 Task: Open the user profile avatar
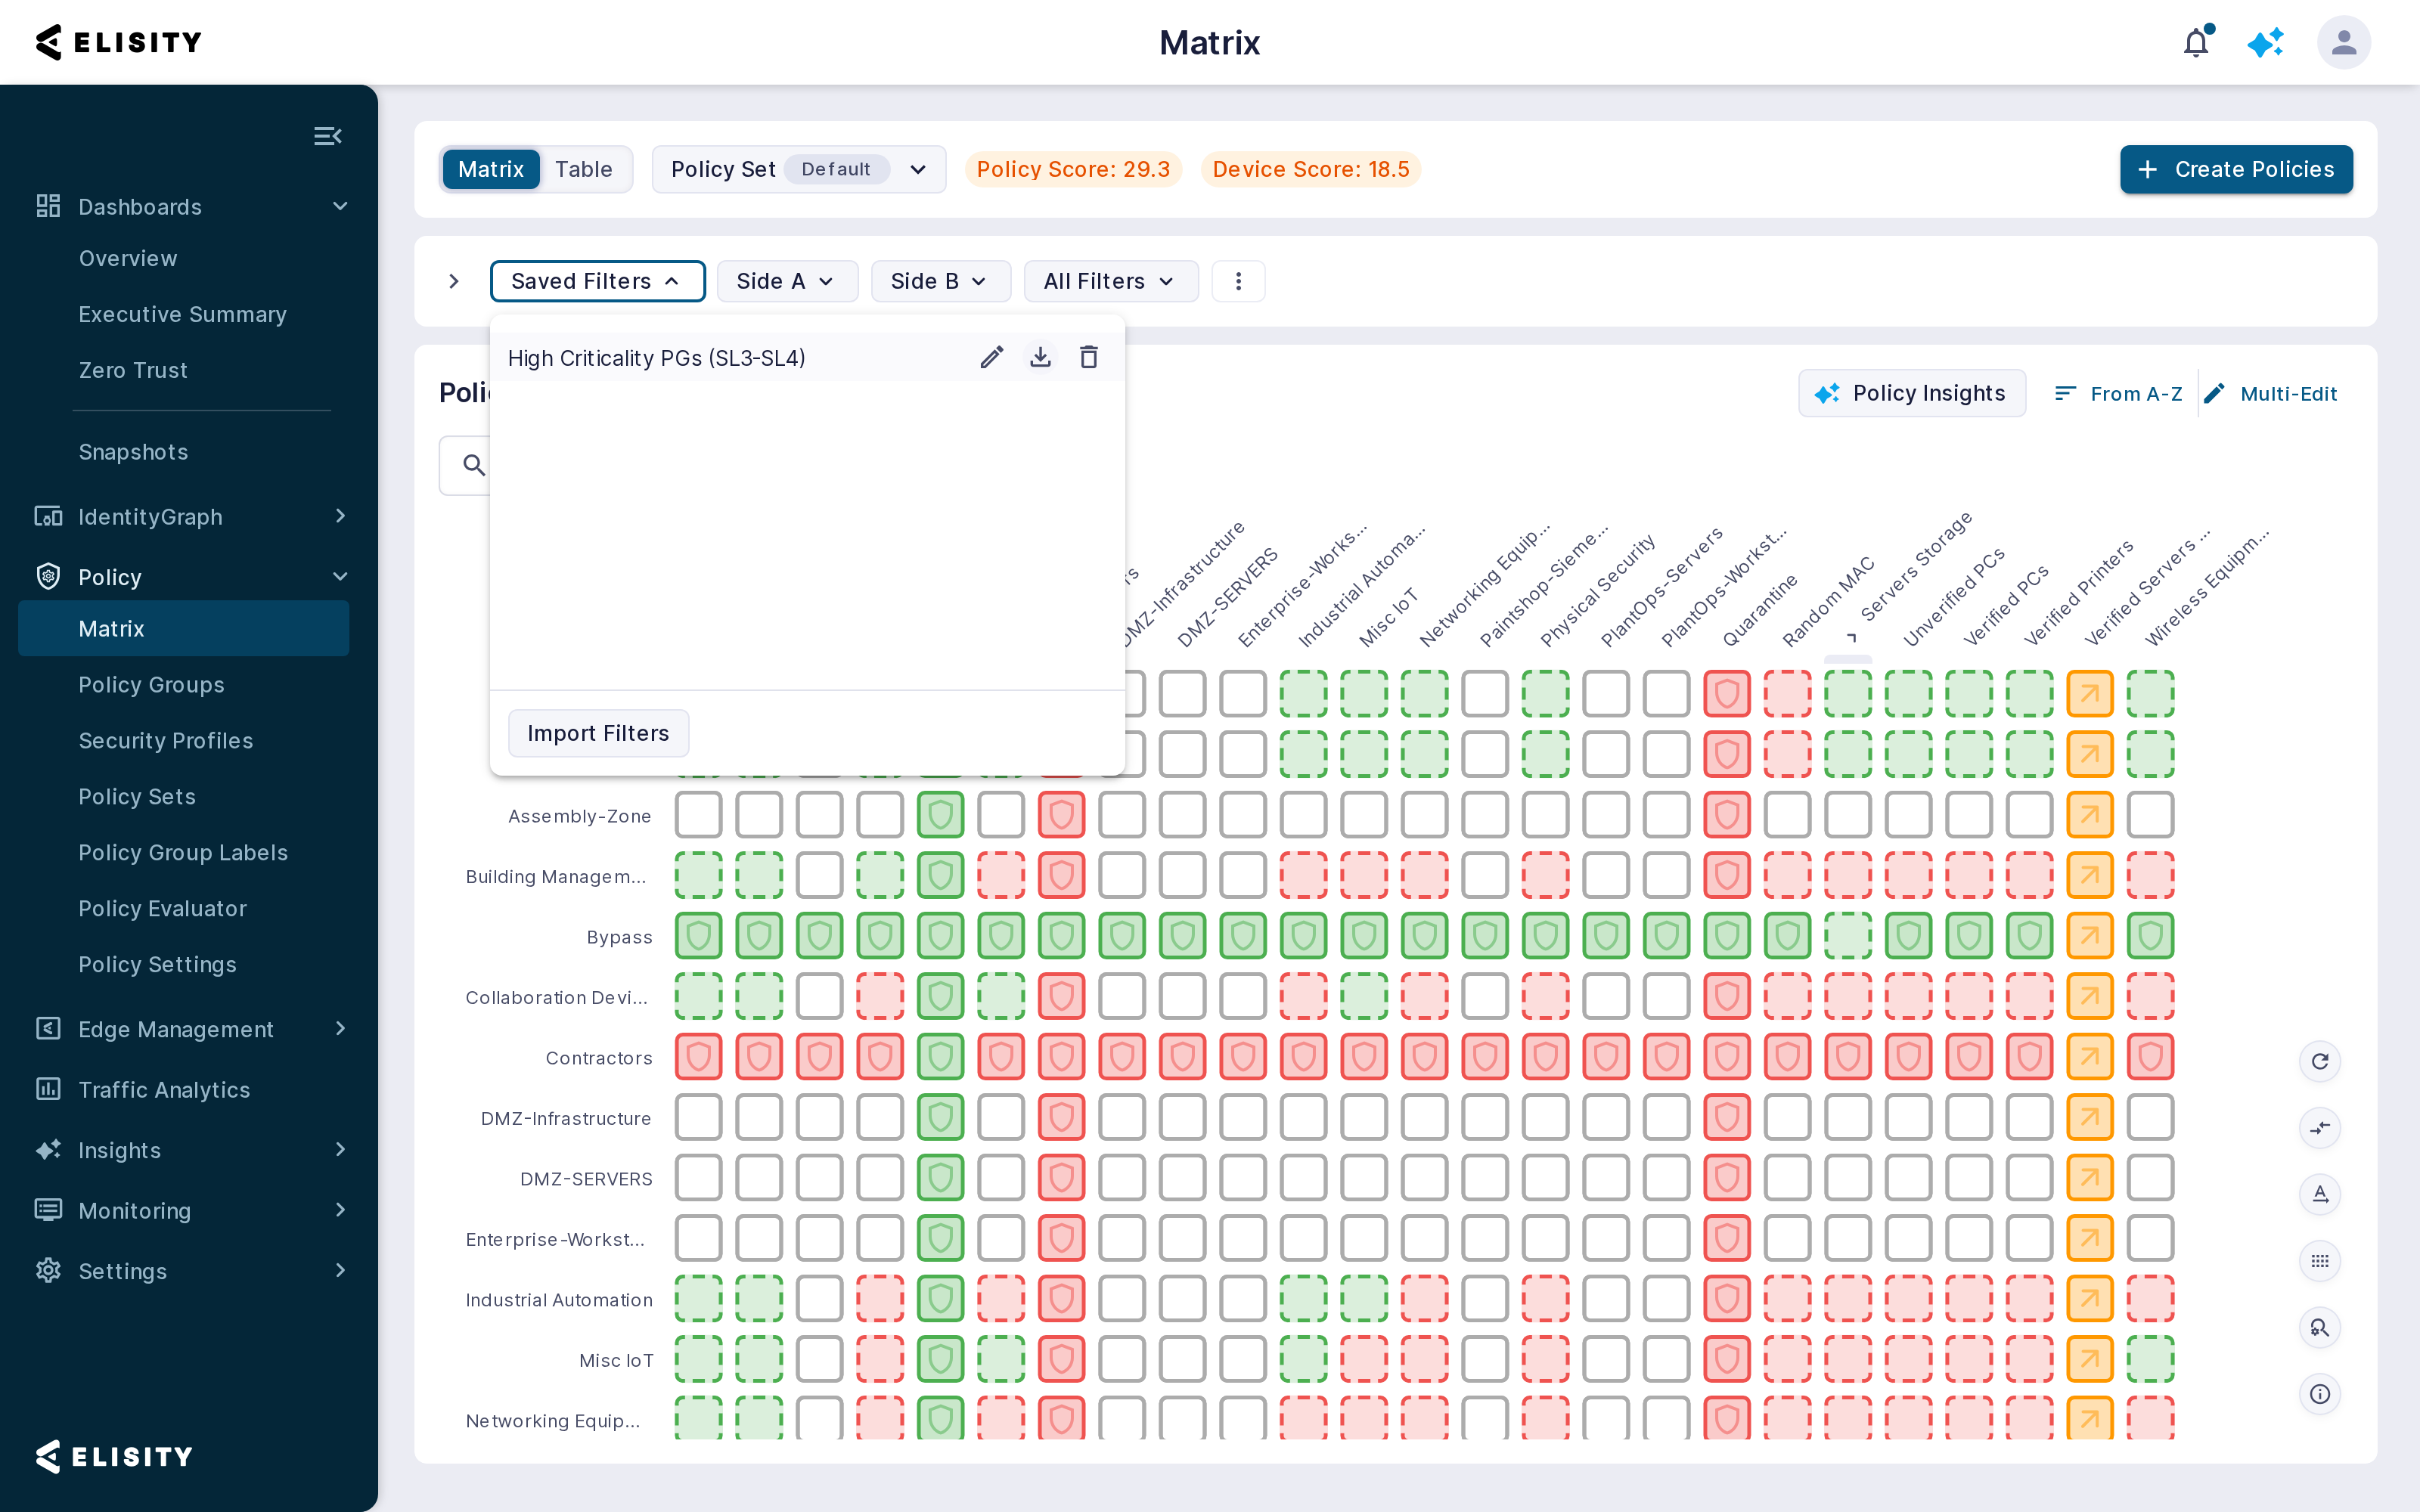pyautogui.click(x=2343, y=43)
